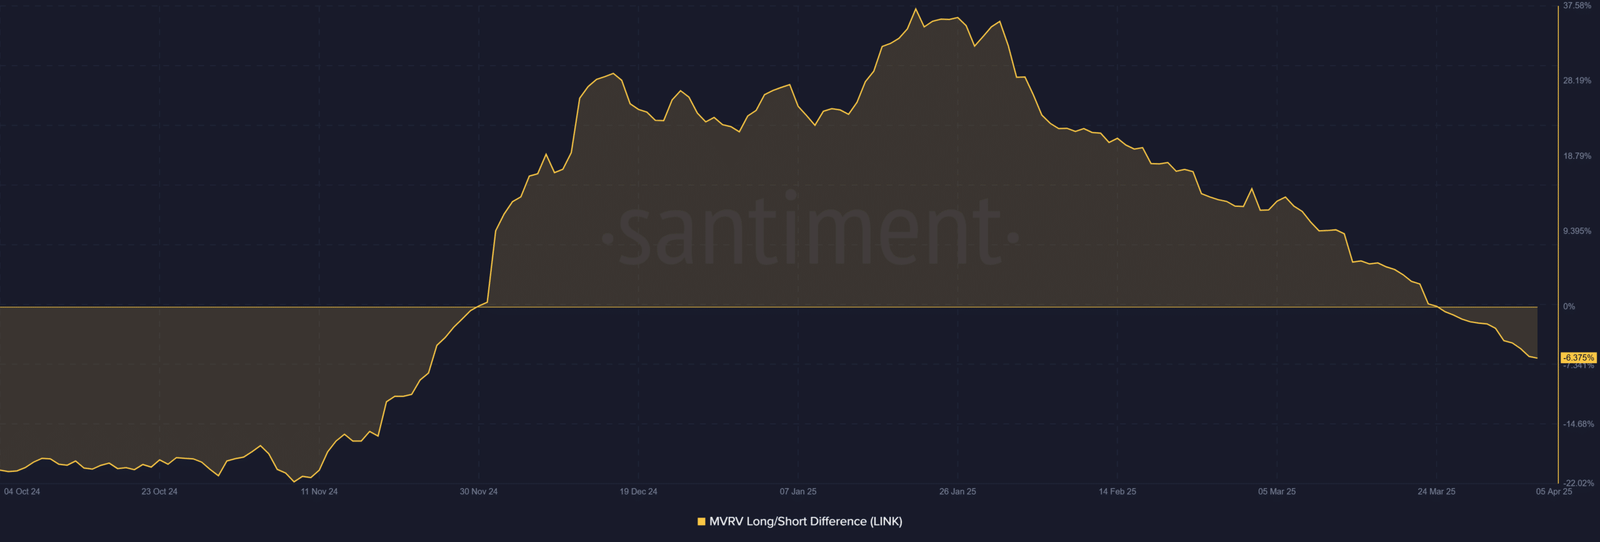Click the -6.375% current value badge
The image size is (1600, 542).
tap(1578, 357)
